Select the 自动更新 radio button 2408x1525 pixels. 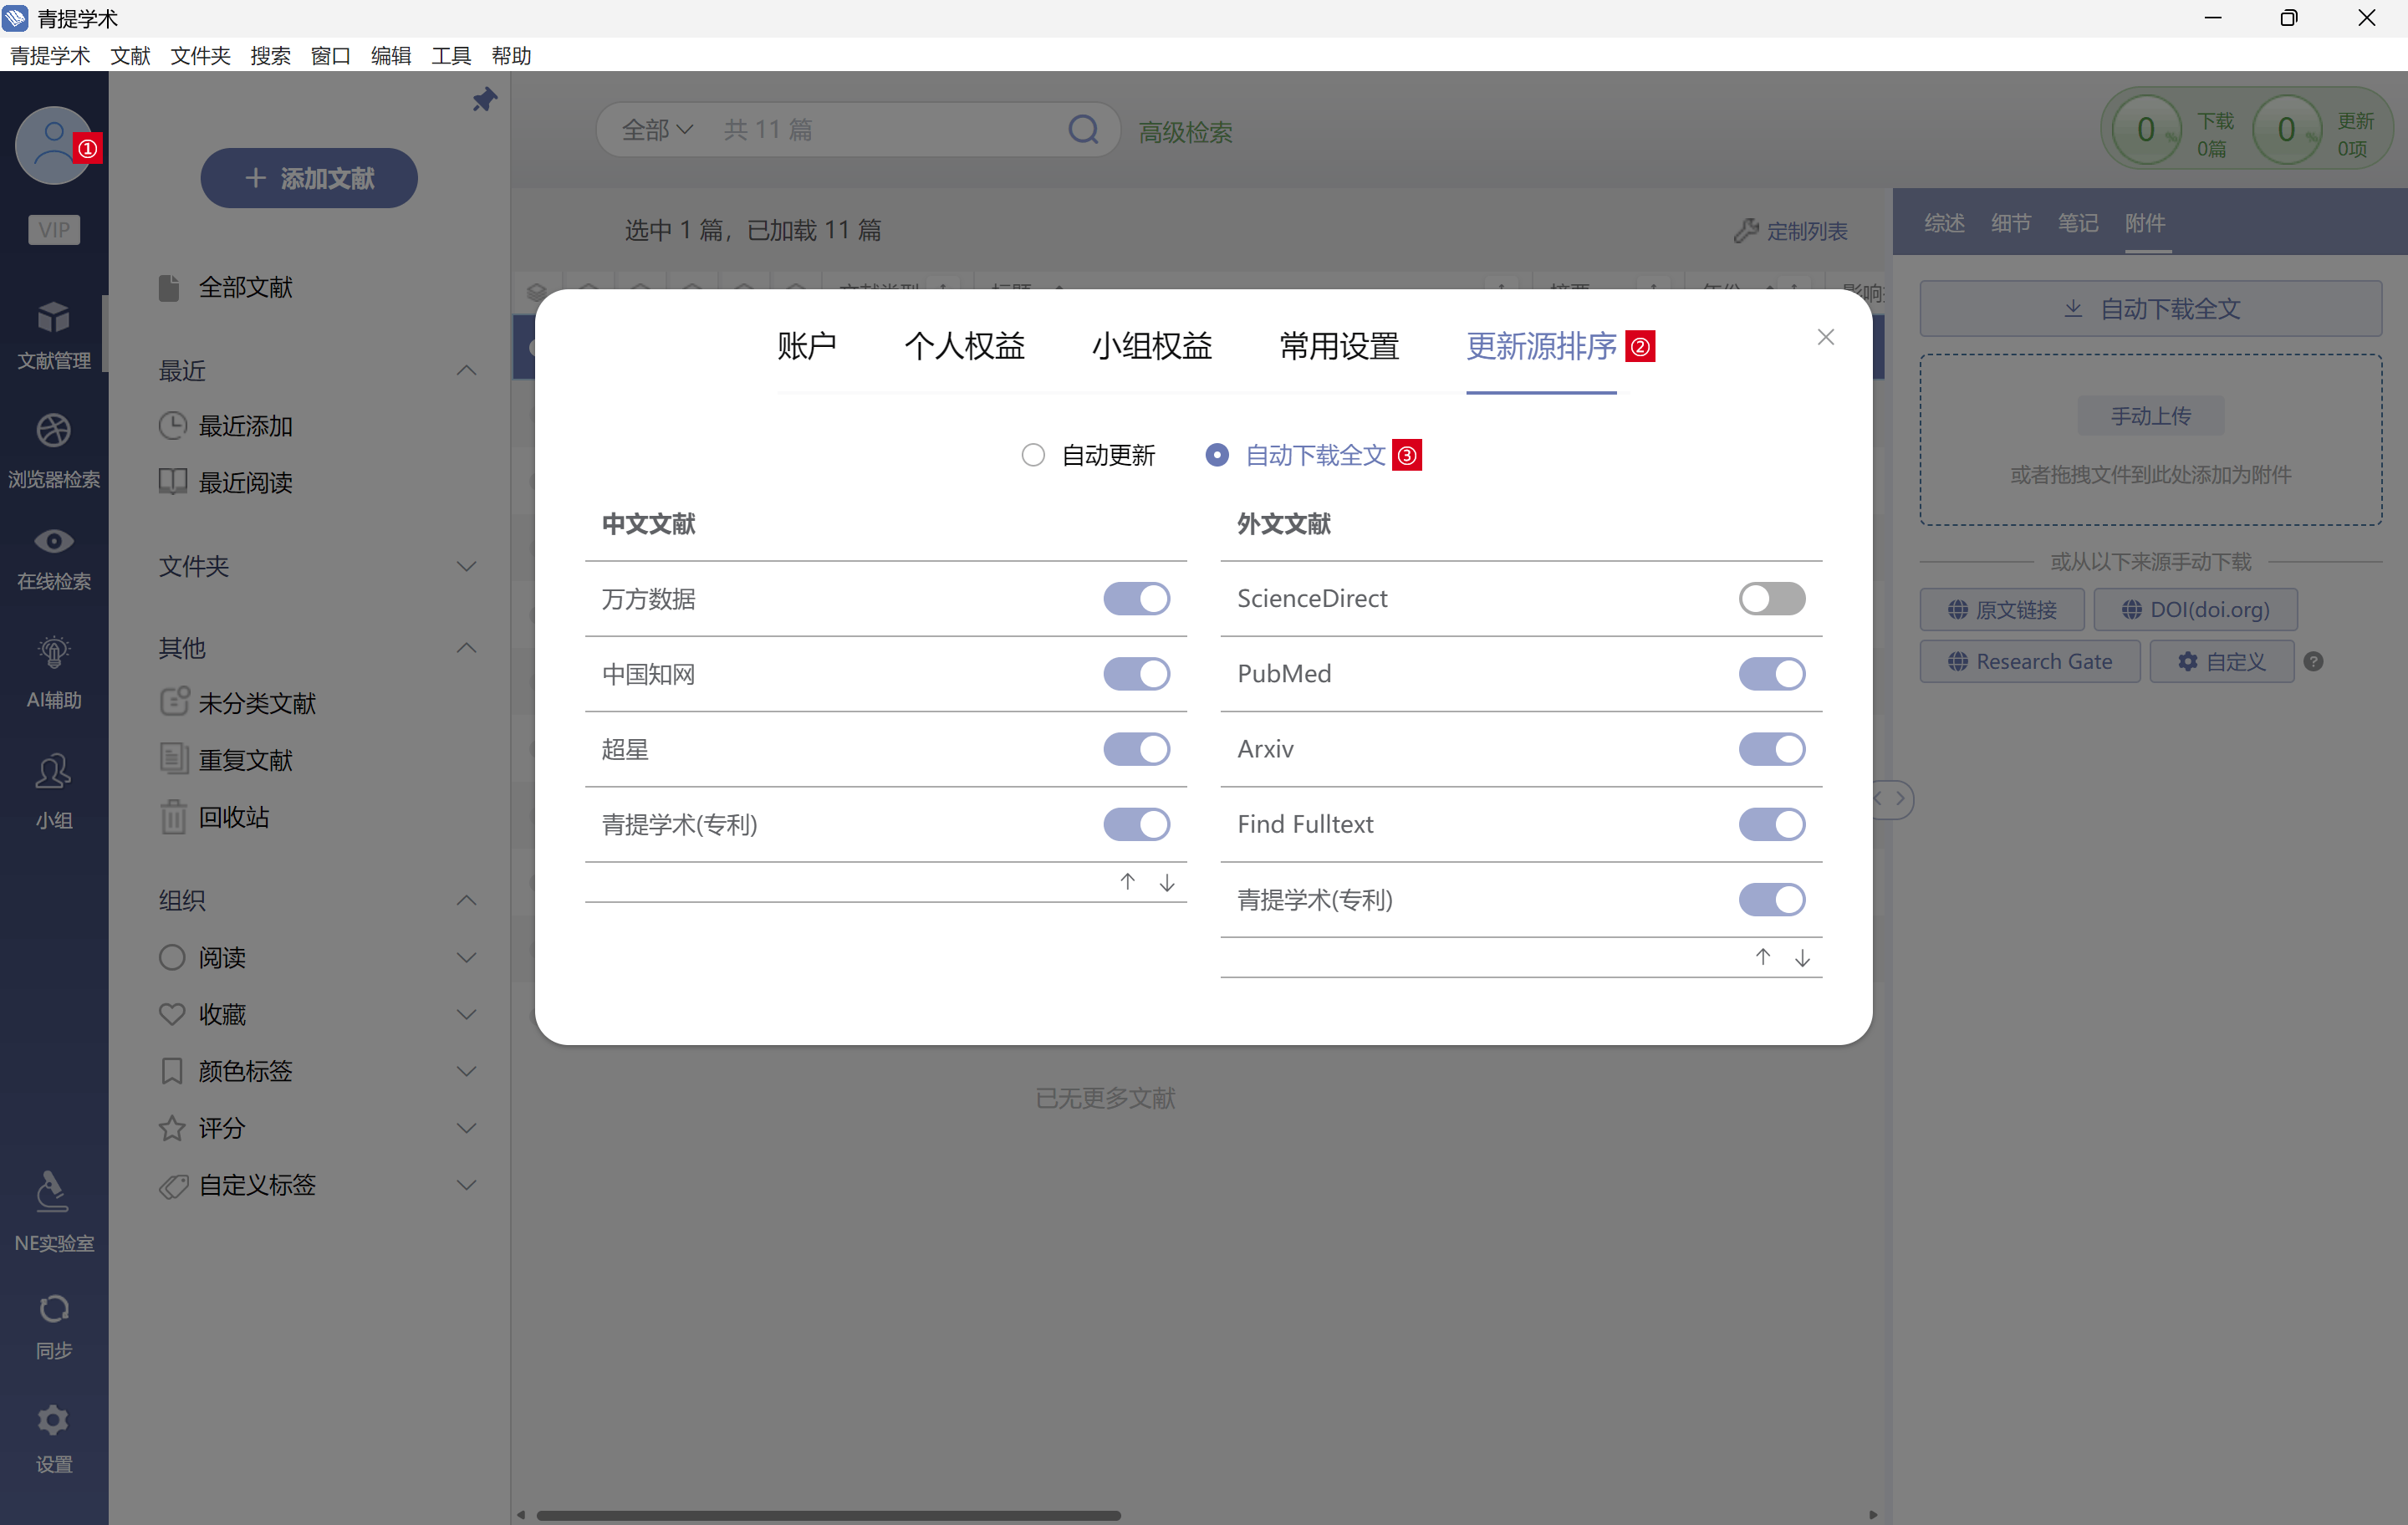1033,455
